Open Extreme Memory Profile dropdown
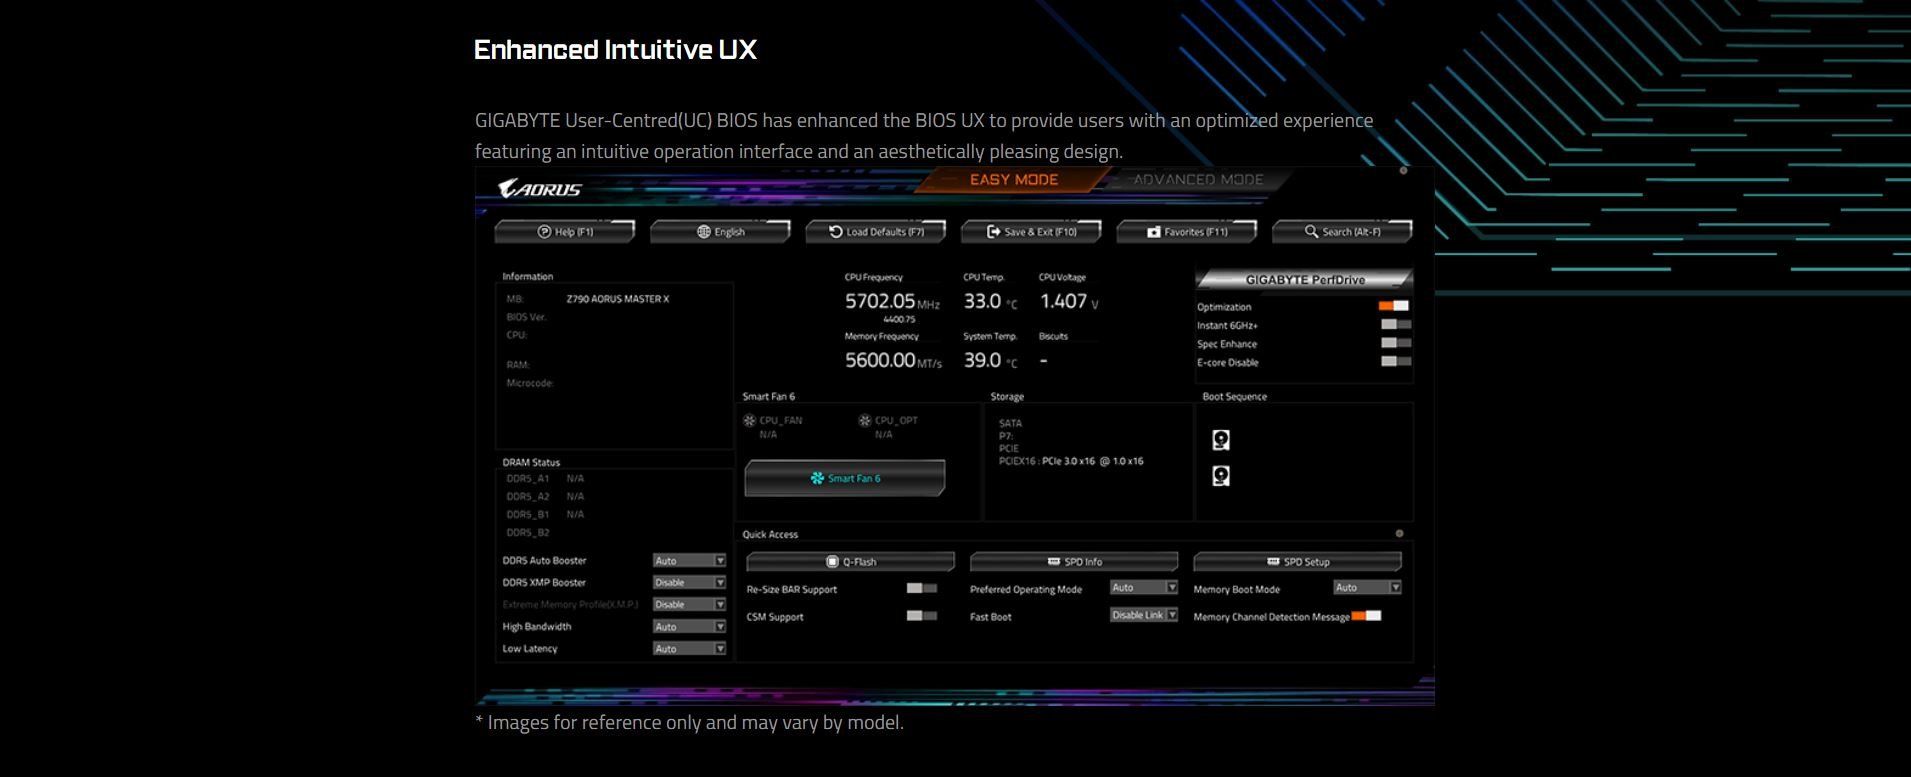 [690, 605]
